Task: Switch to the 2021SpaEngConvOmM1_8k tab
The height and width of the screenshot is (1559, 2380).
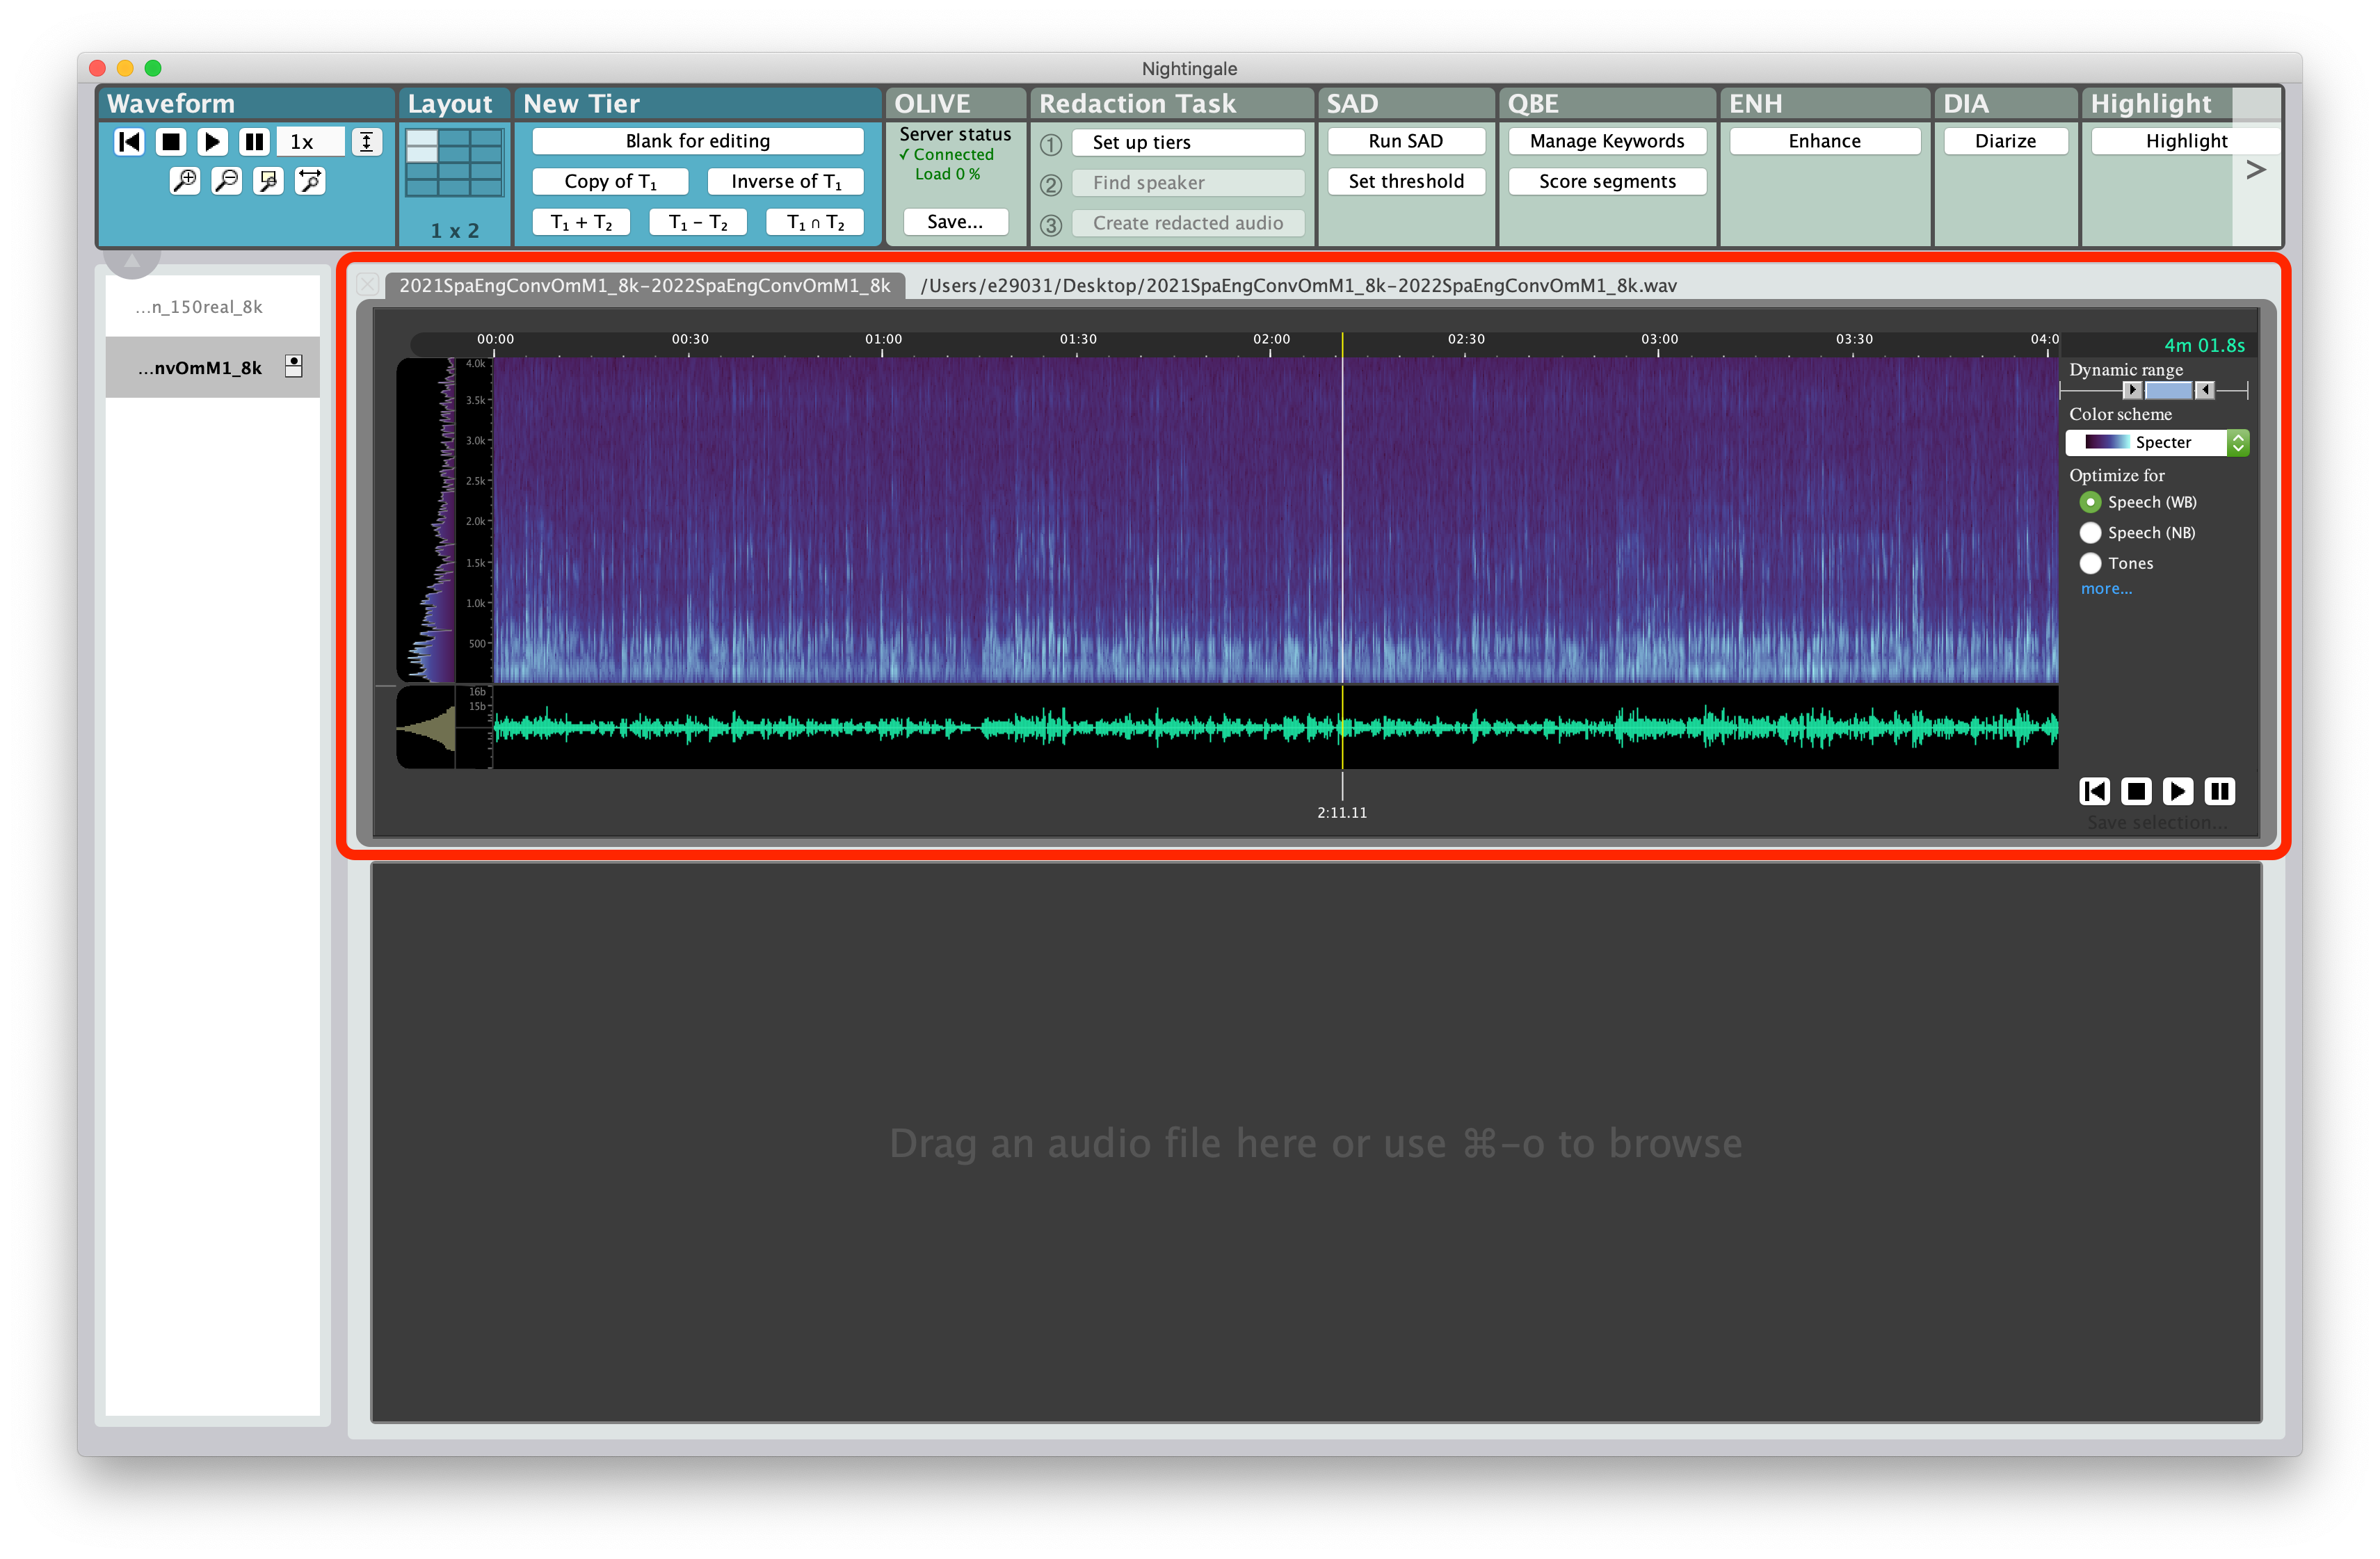Action: (644, 285)
